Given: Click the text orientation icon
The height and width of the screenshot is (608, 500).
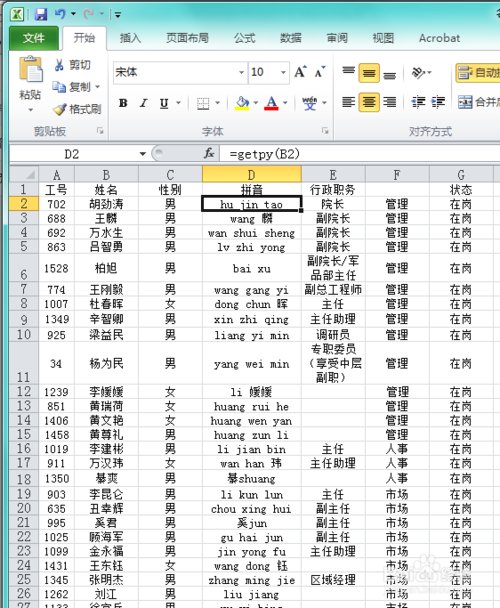Looking at the screenshot, I should point(419,72).
